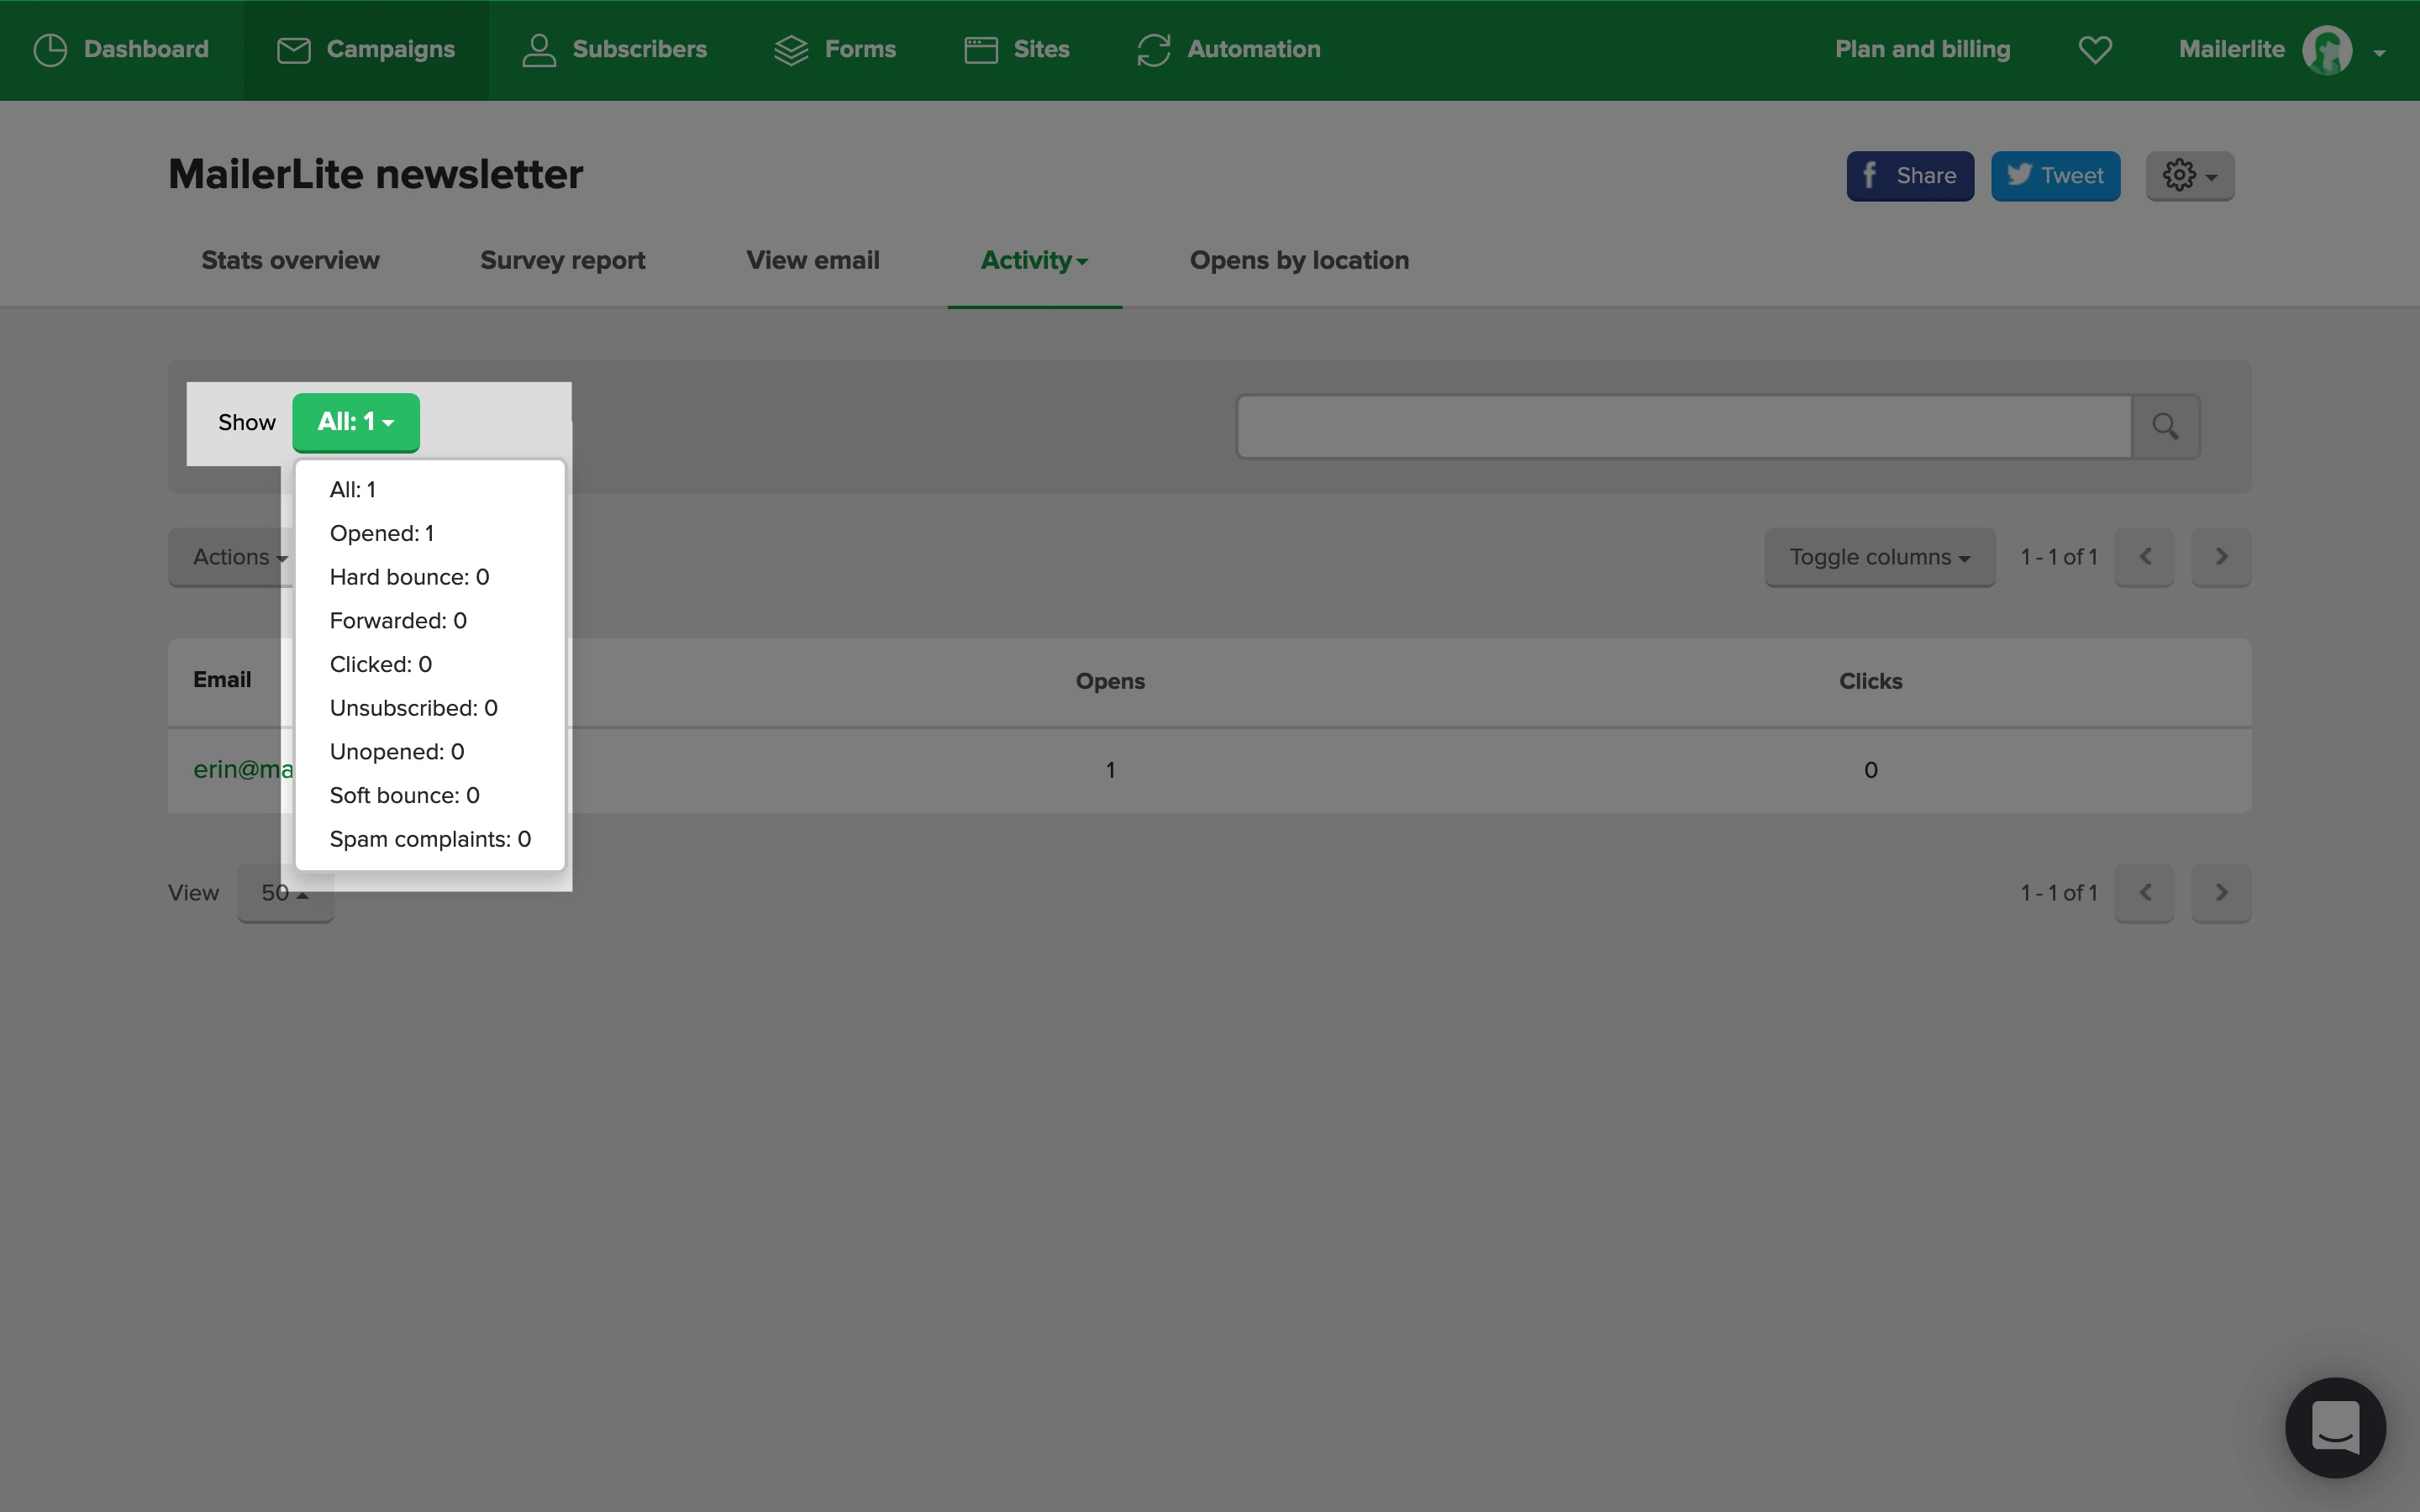Go to previous page, bottom pagination
The height and width of the screenshot is (1512, 2420).
click(x=2144, y=892)
